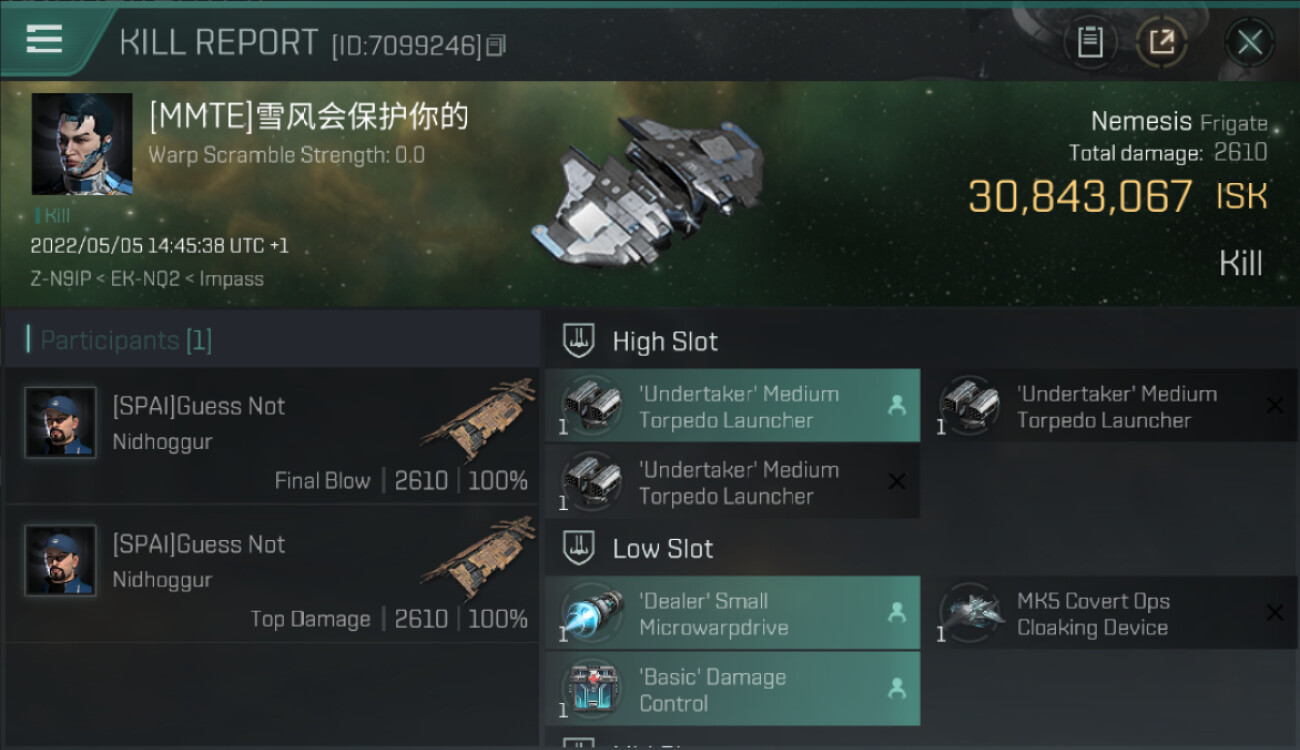Viewport: 1300px width, 750px height.
Task: Select the victim character portrait
Action: coord(82,144)
